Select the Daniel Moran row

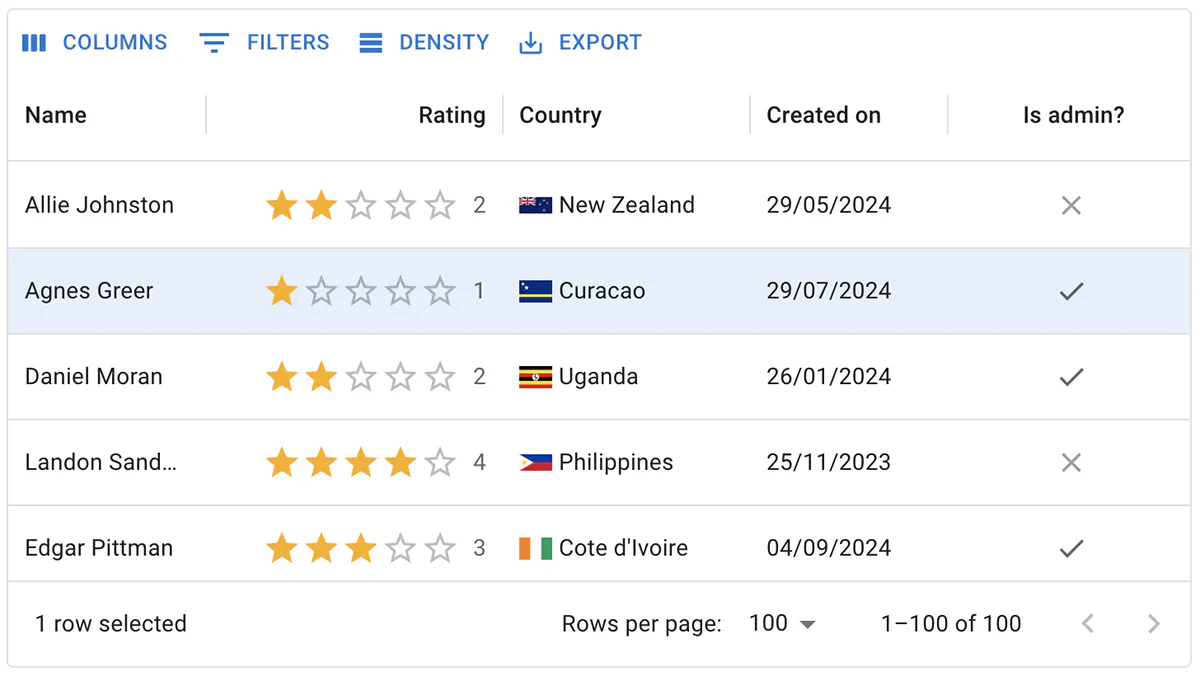pos(93,377)
